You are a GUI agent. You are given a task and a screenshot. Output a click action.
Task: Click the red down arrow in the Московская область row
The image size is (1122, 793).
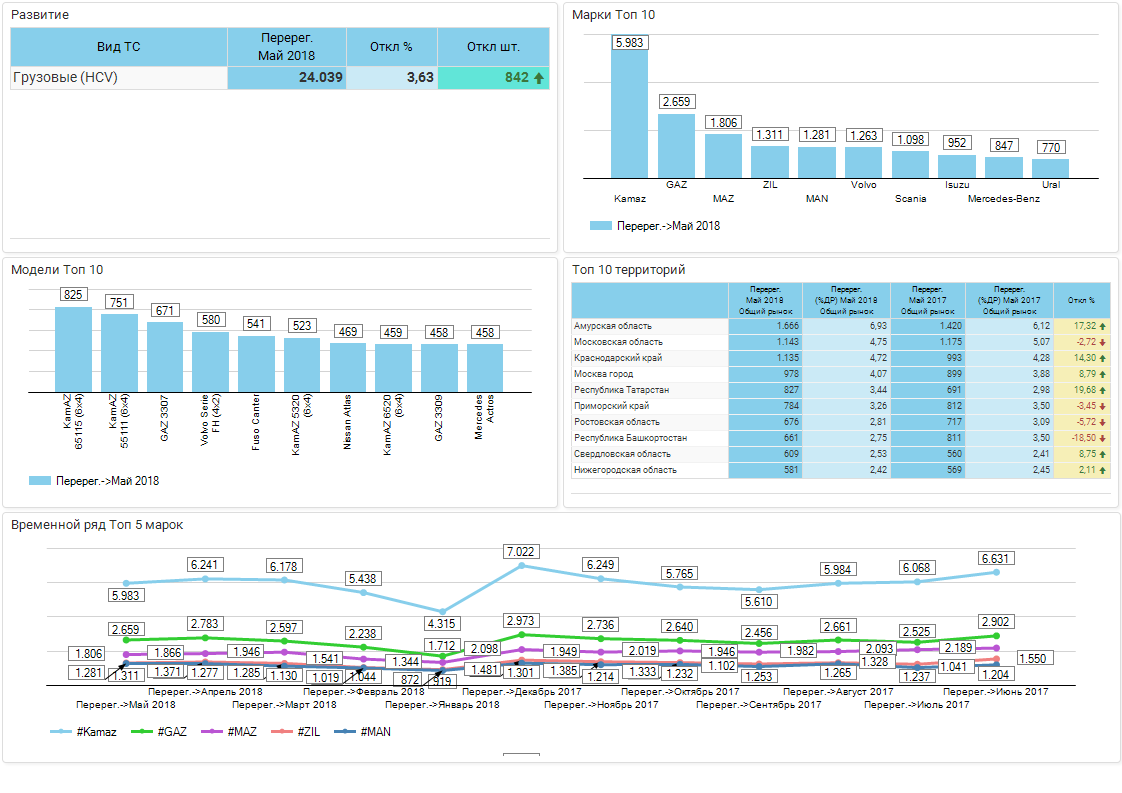click(1103, 342)
